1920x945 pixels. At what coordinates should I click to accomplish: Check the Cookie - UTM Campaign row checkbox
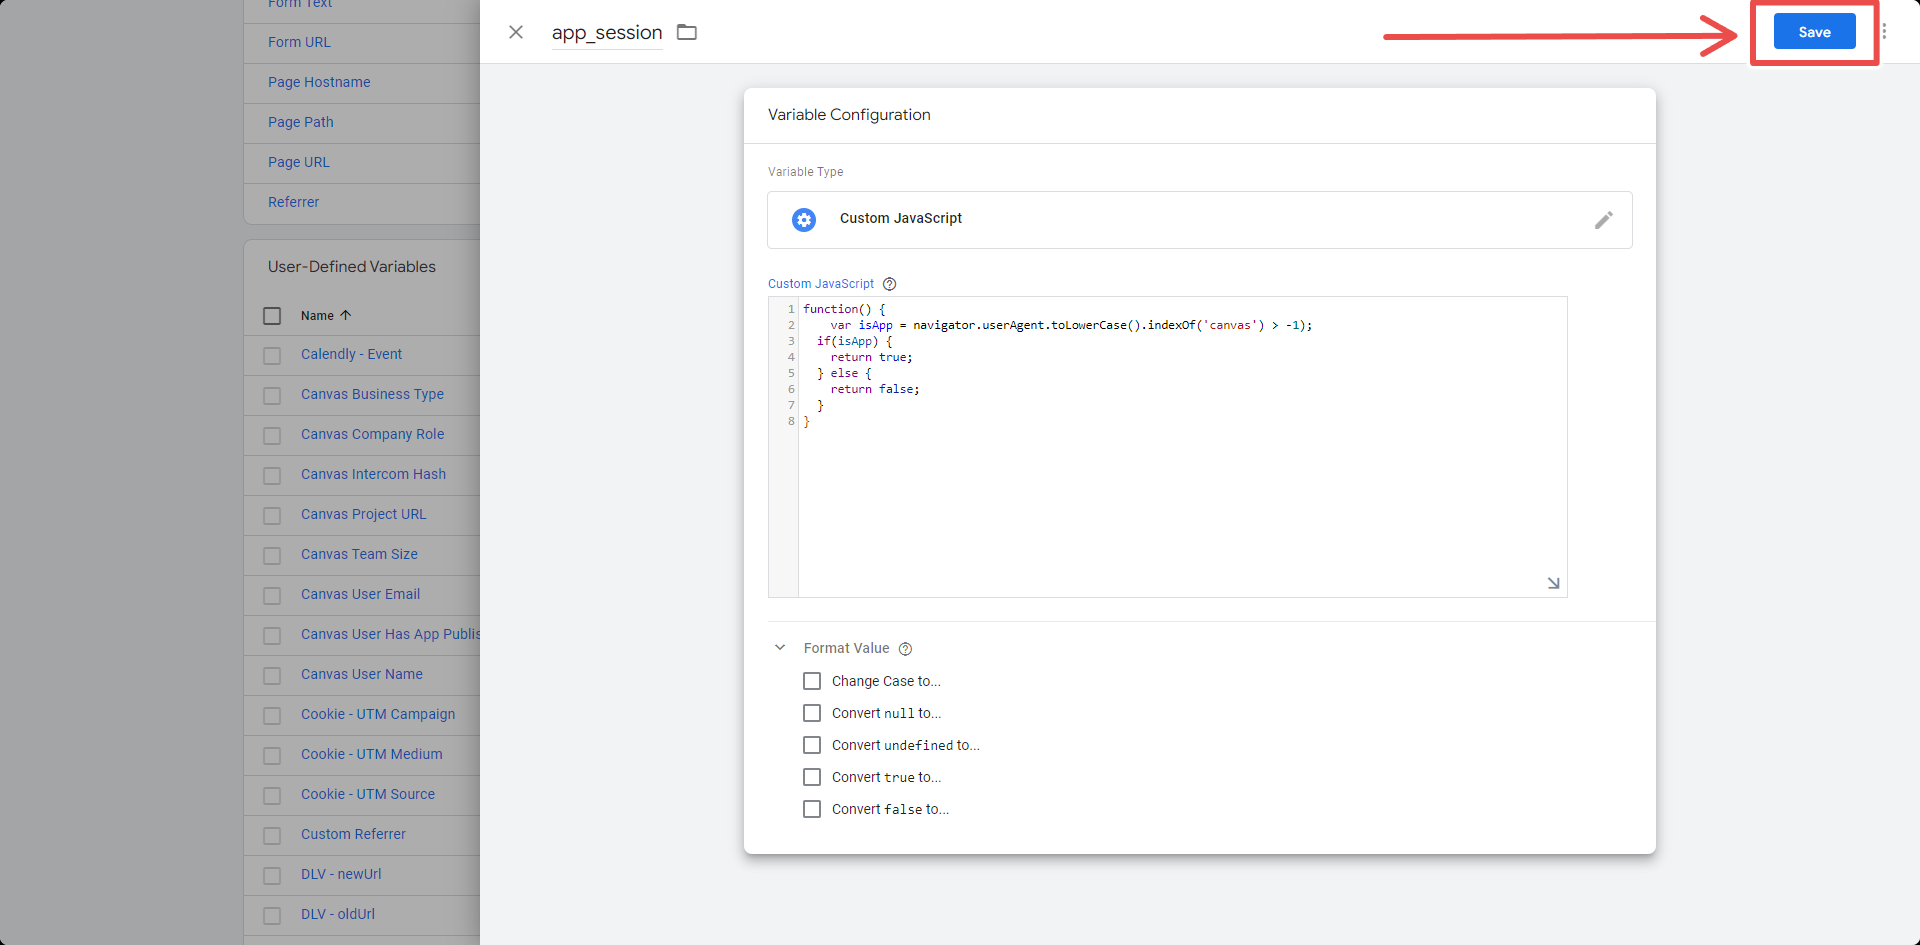pyautogui.click(x=272, y=716)
